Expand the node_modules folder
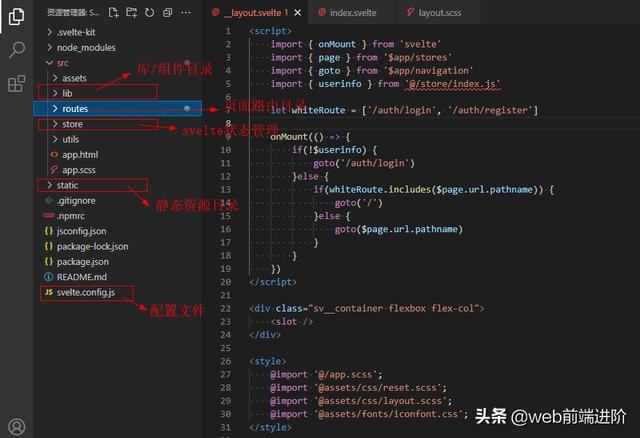Viewport: 640px width, 438px height. point(118,48)
